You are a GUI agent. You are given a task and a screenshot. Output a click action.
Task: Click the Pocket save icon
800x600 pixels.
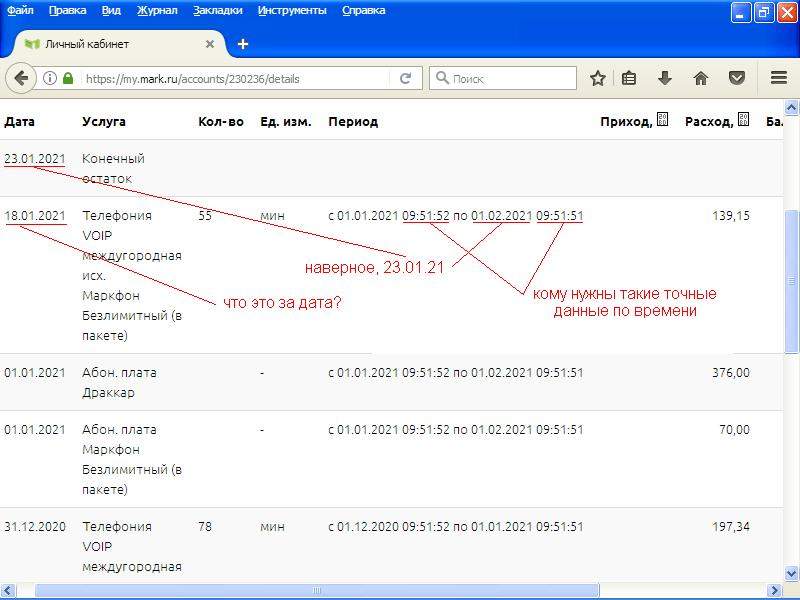(737, 78)
